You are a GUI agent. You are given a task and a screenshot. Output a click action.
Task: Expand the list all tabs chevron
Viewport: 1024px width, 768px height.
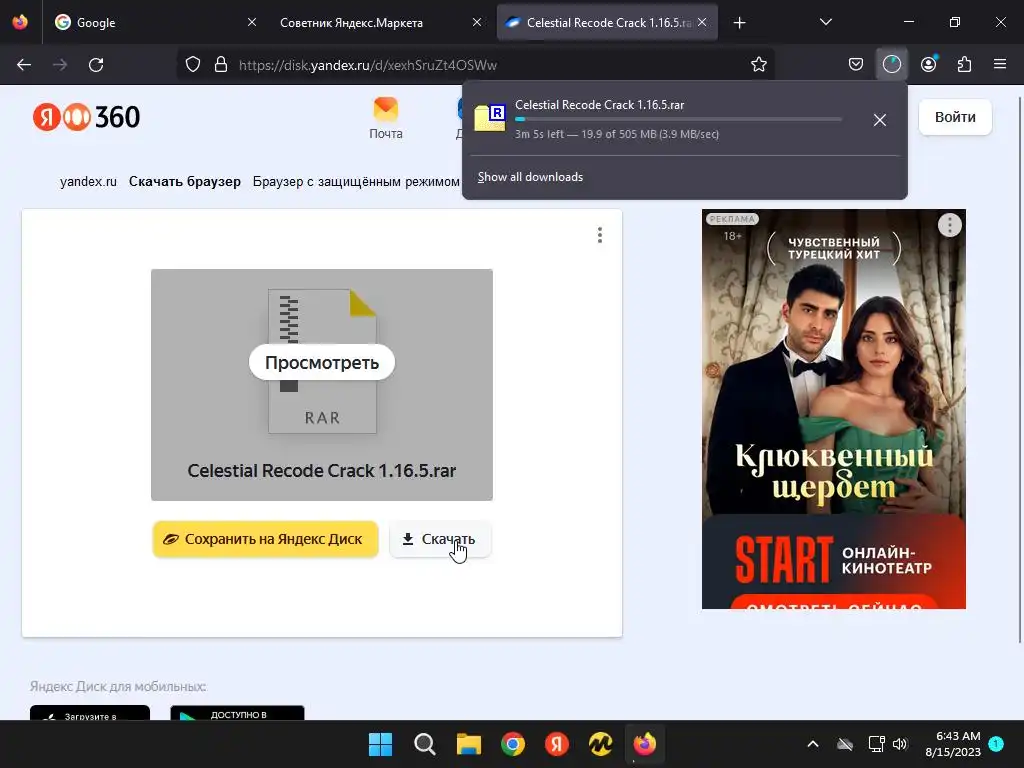coord(825,22)
